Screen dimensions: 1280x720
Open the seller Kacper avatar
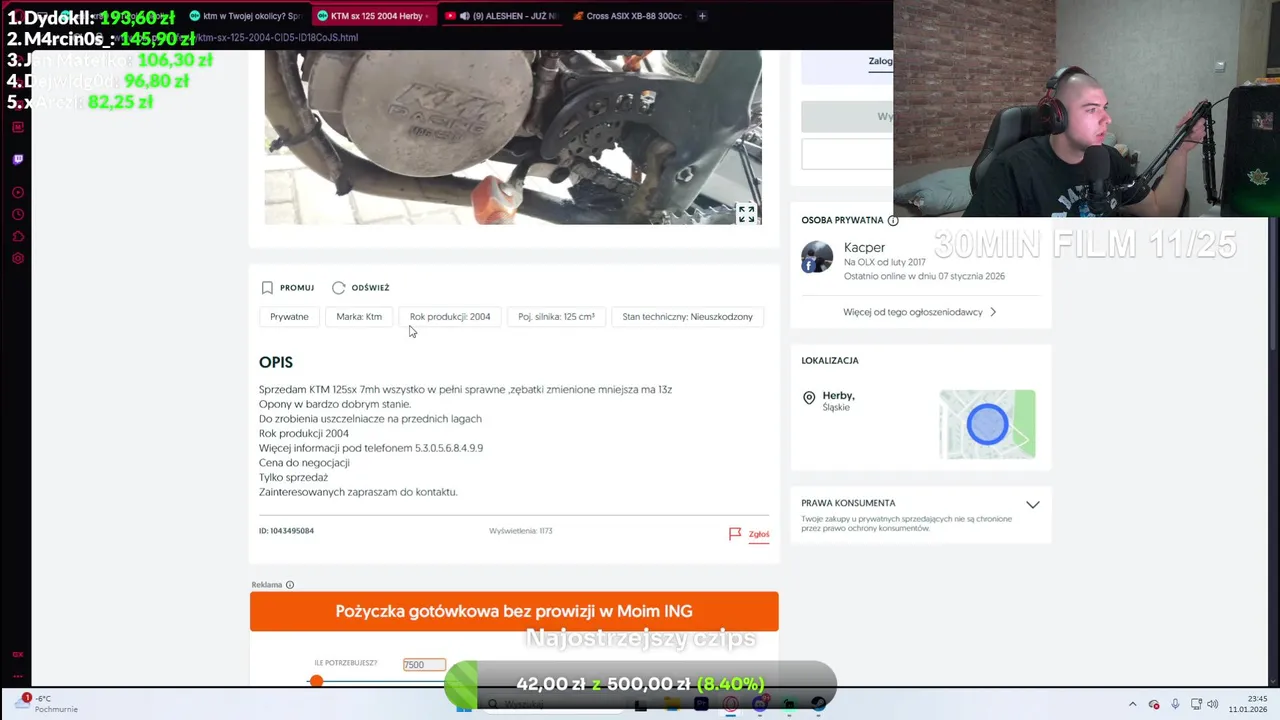click(x=817, y=257)
